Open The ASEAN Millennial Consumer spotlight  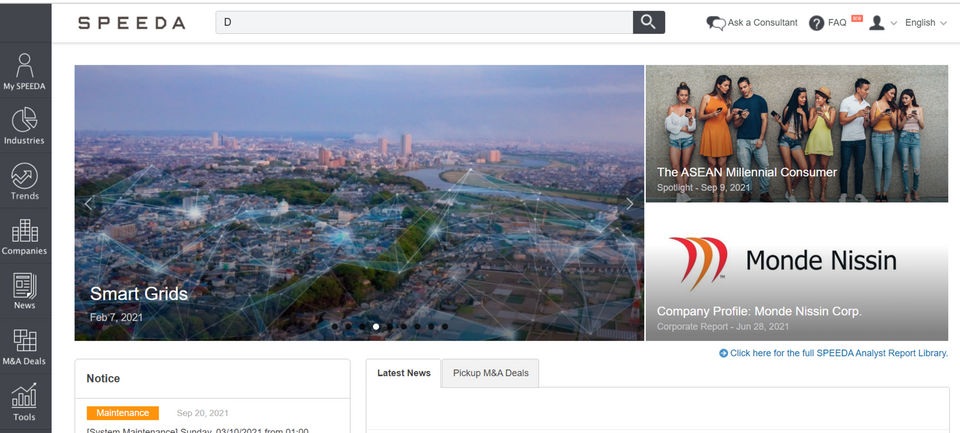point(797,134)
